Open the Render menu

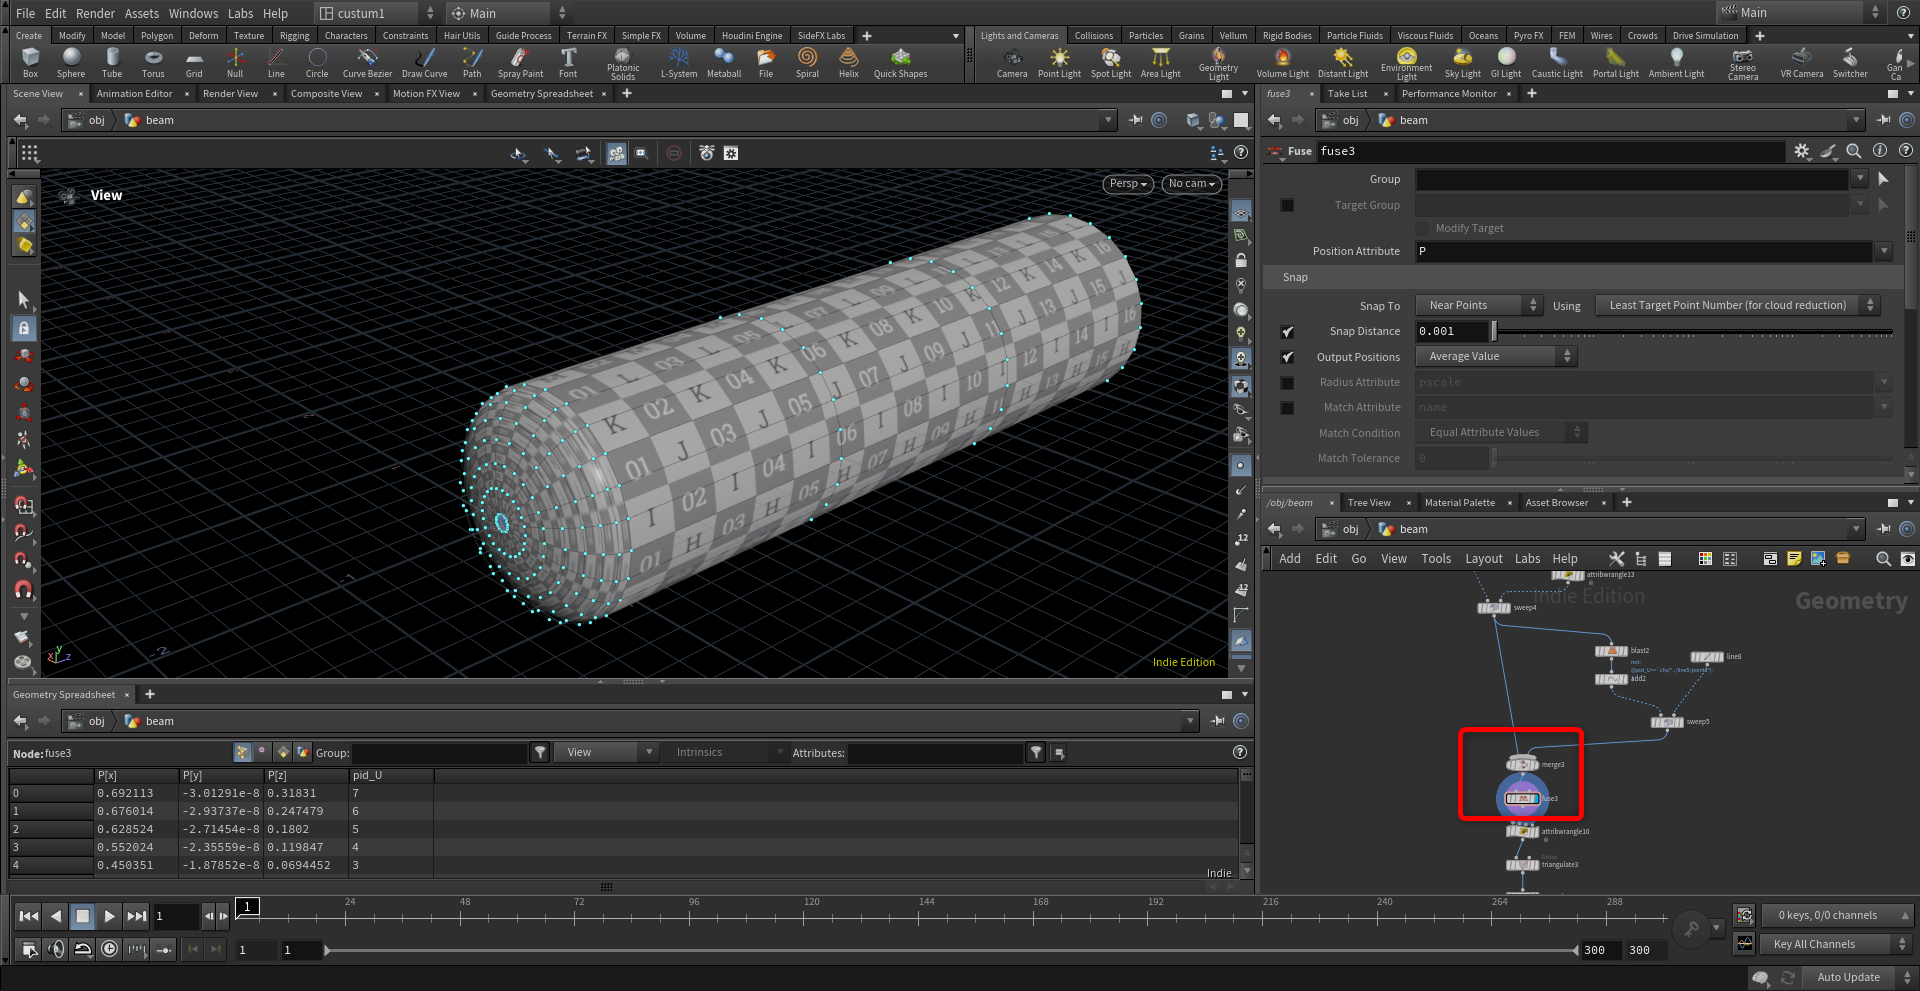[x=95, y=13]
